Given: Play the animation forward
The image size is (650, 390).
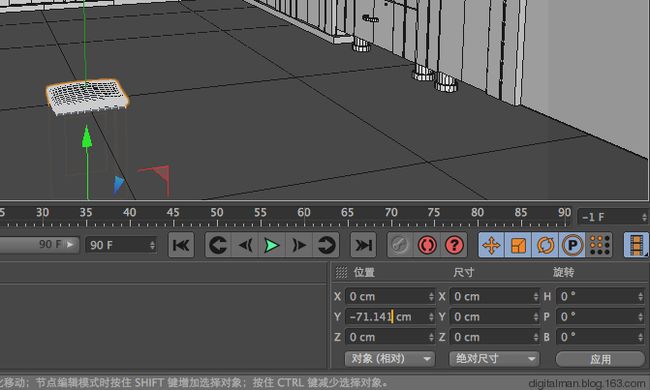Looking at the screenshot, I should point(272,245).
